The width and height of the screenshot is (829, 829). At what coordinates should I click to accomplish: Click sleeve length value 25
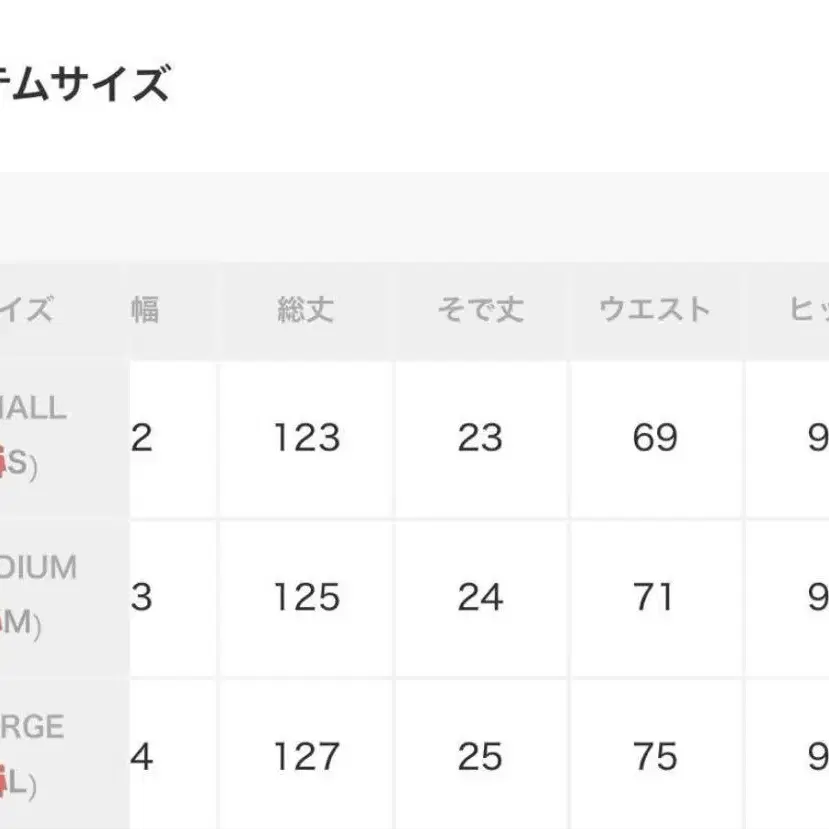pos(480,757)
